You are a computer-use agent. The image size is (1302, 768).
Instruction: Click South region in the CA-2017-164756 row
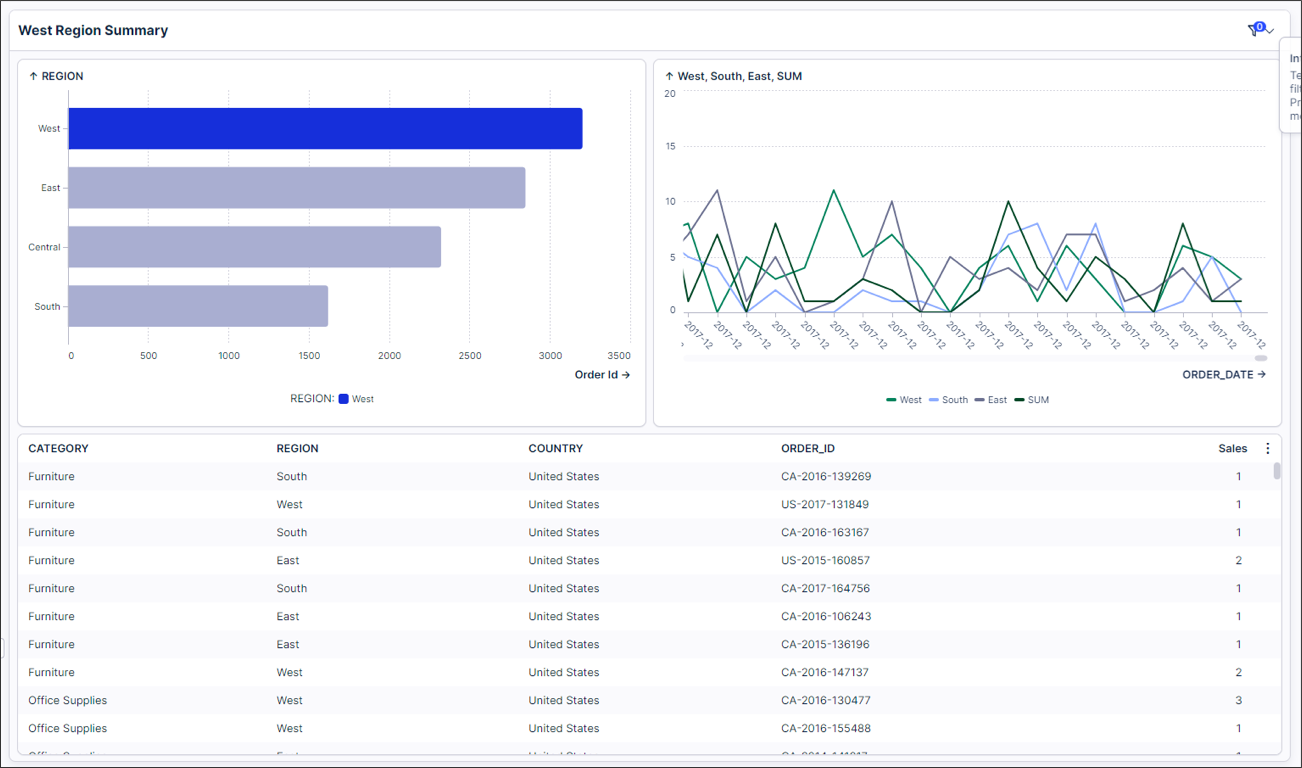click(x=292, y=589)
